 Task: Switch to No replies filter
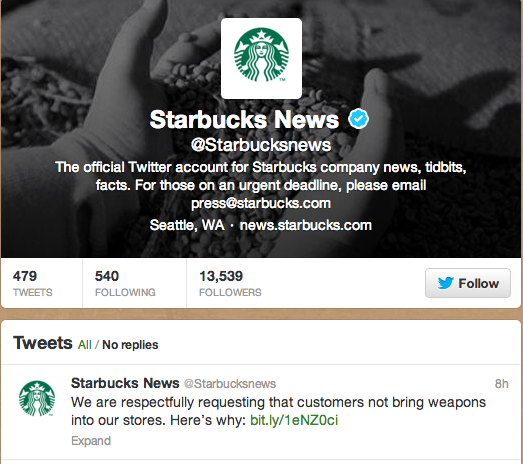130,345
